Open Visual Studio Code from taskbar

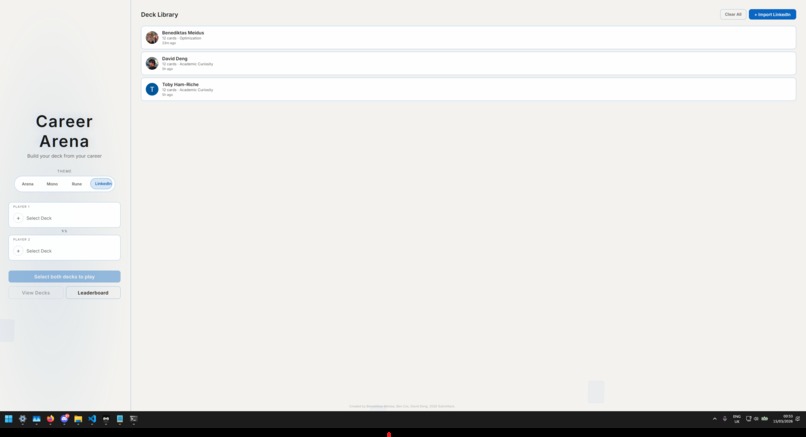click(x=92, y=419)
